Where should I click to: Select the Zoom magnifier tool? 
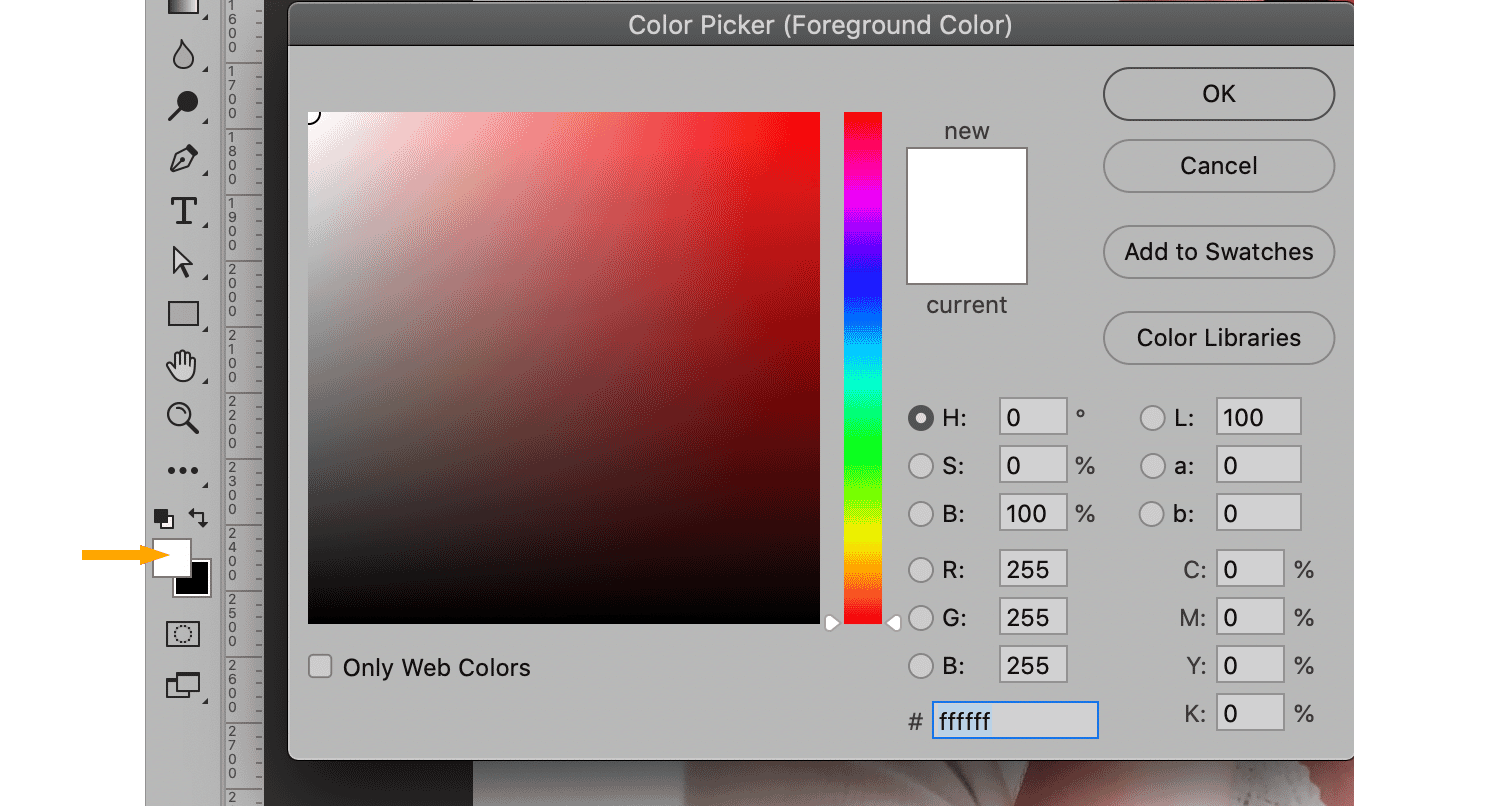point(183,418)
